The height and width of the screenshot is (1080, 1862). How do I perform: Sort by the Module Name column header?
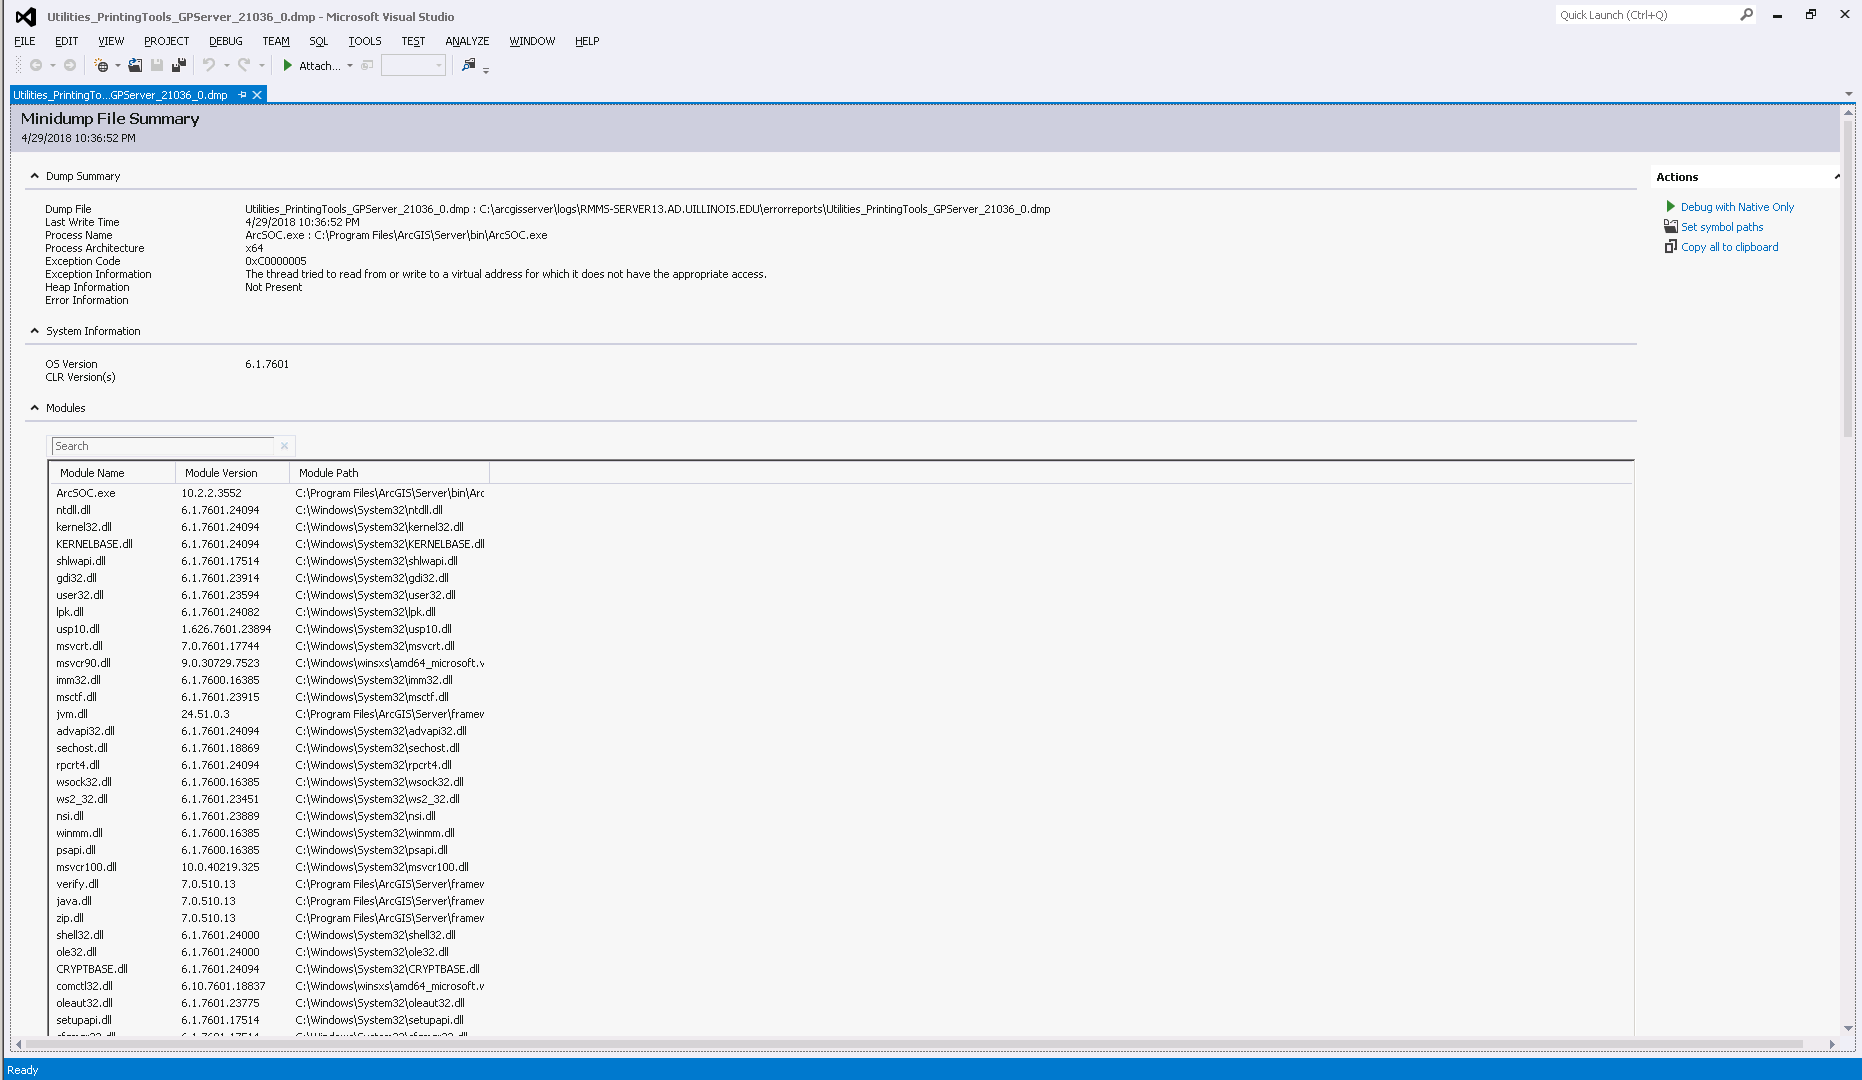(113, 473)
